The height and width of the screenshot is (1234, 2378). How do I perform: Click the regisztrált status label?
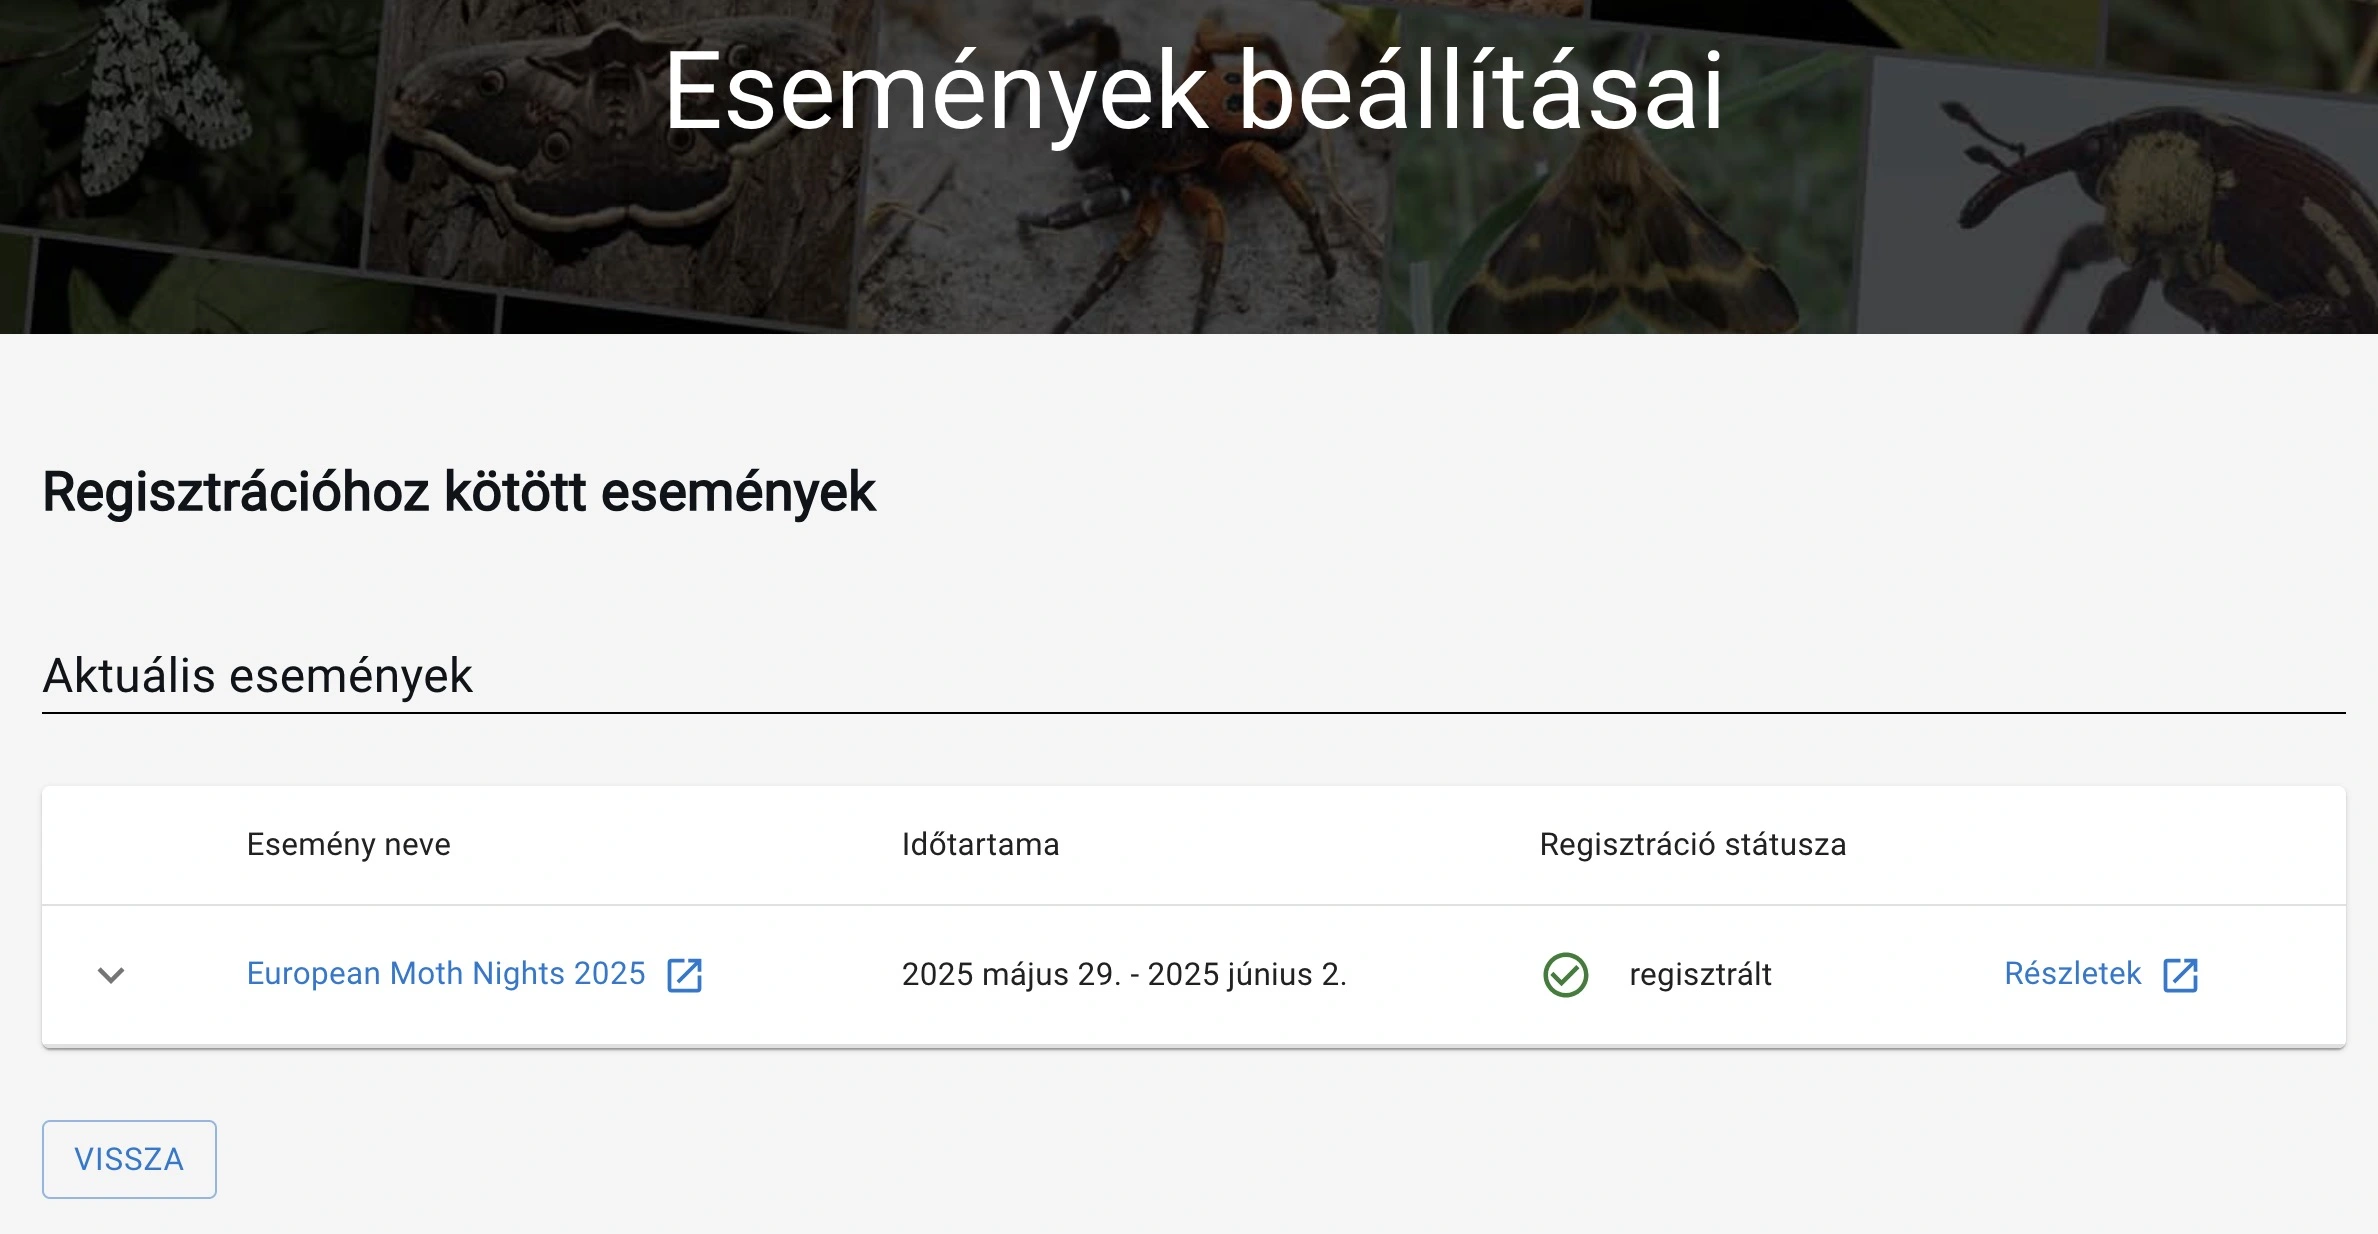1701,973
